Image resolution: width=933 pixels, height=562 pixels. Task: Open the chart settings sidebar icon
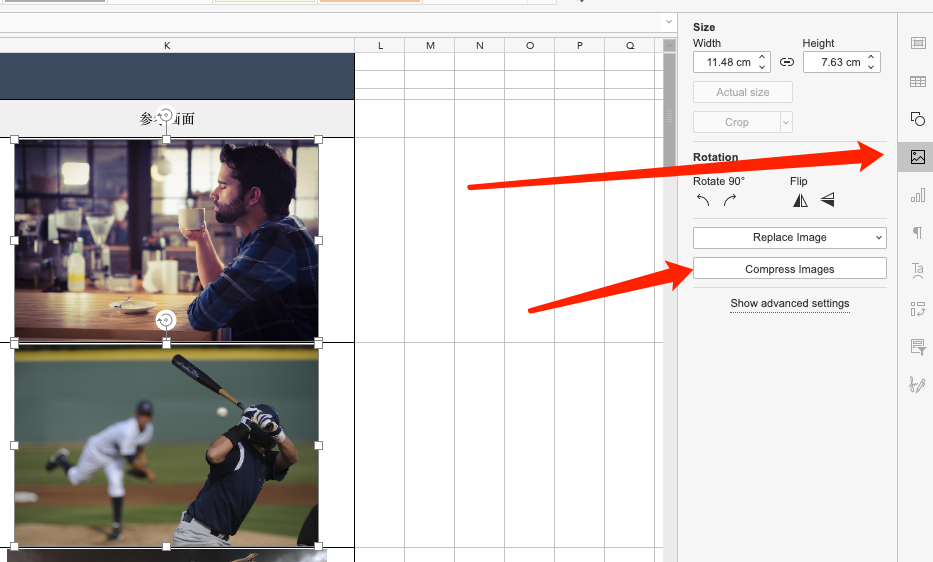coord(917,195)
